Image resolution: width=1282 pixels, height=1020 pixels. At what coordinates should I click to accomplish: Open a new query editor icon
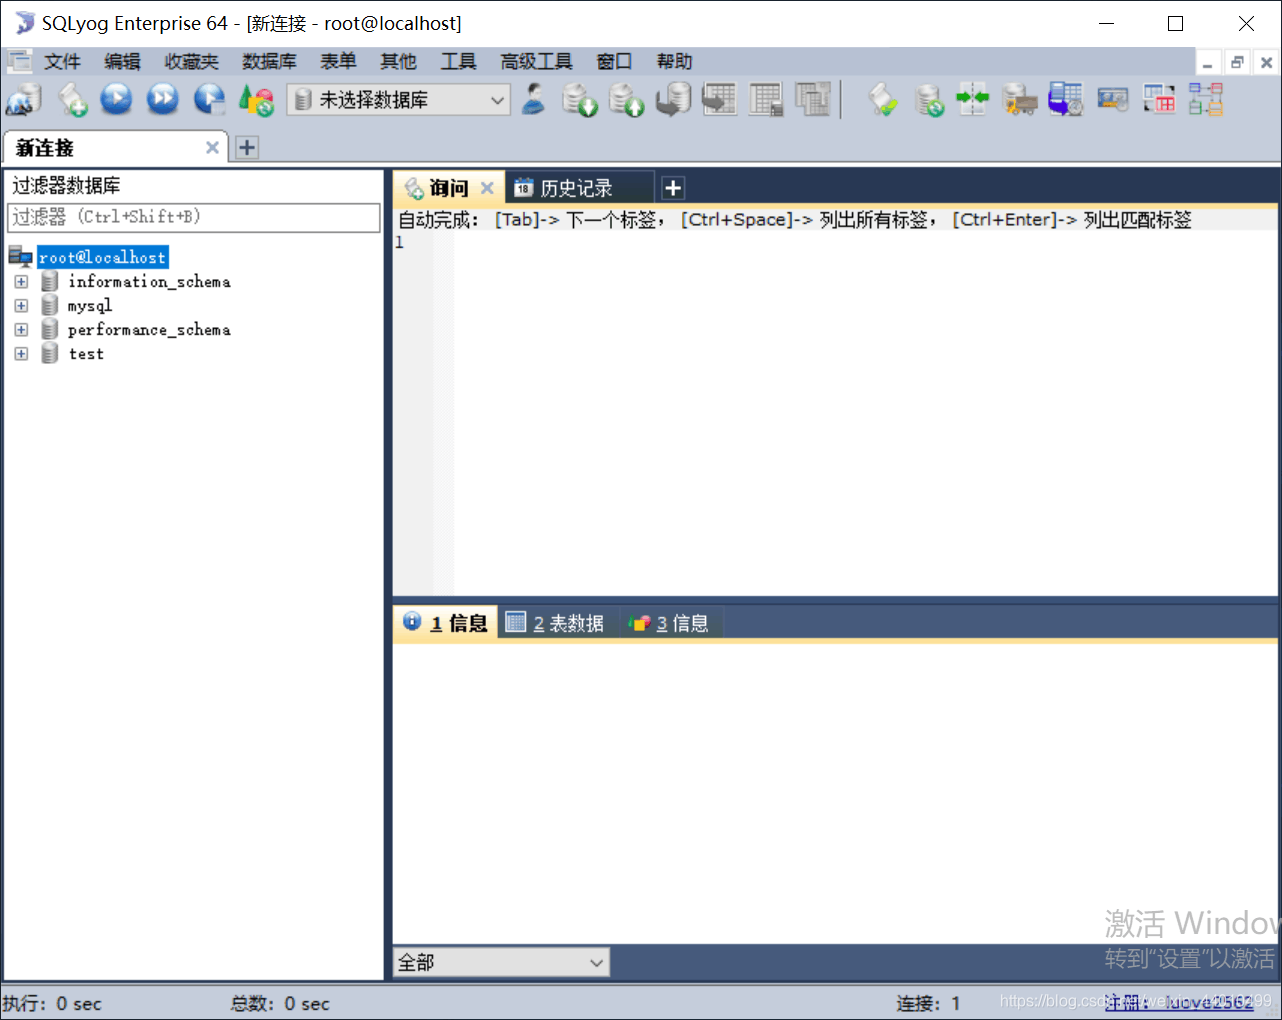coord(72,100)
